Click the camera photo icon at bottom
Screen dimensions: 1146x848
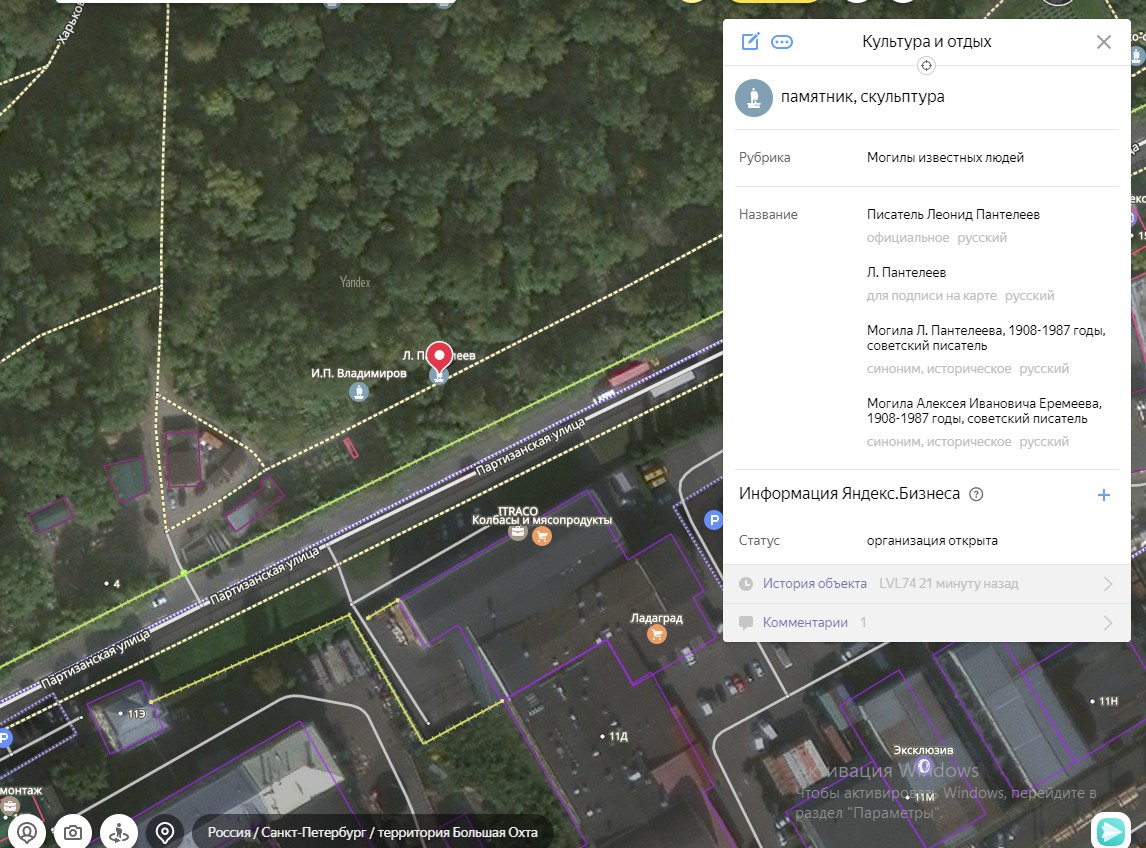(x=73, y=832)
